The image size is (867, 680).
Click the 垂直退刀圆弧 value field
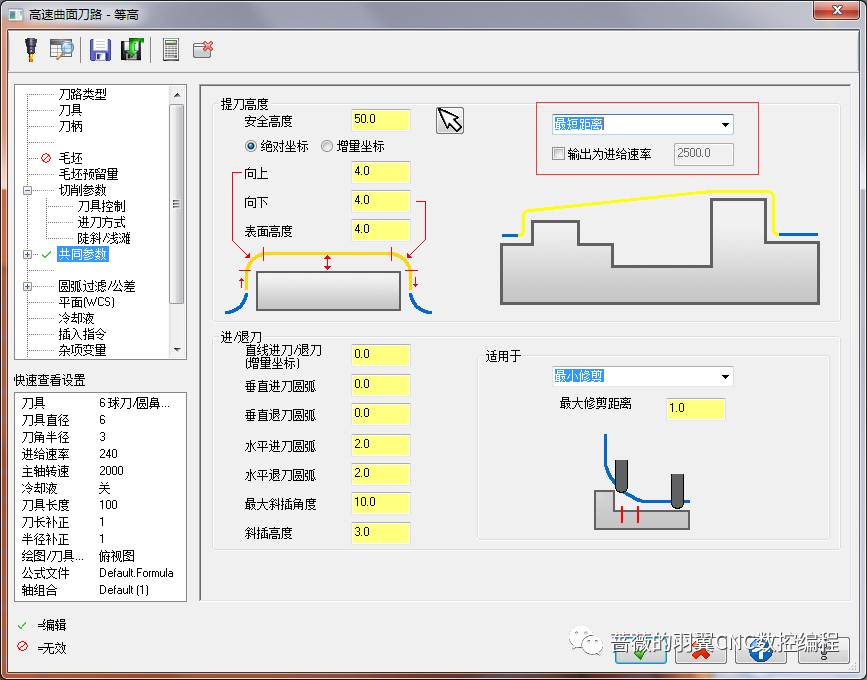pos(380,414)
